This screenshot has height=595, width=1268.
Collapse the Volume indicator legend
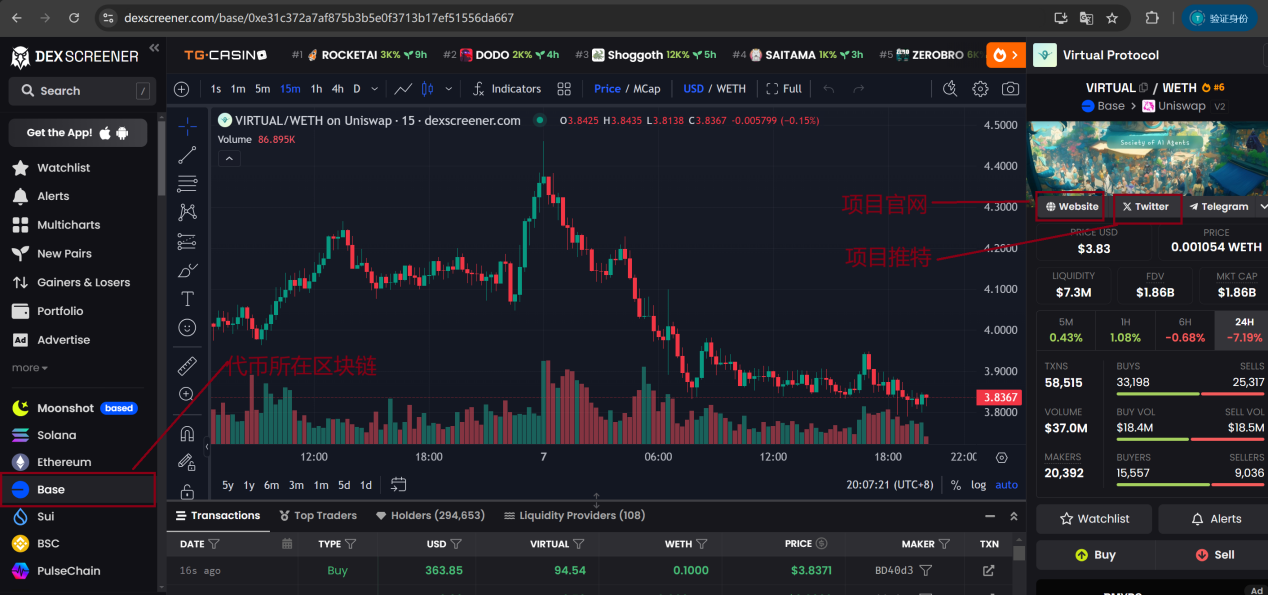click(x=229, y=158)
